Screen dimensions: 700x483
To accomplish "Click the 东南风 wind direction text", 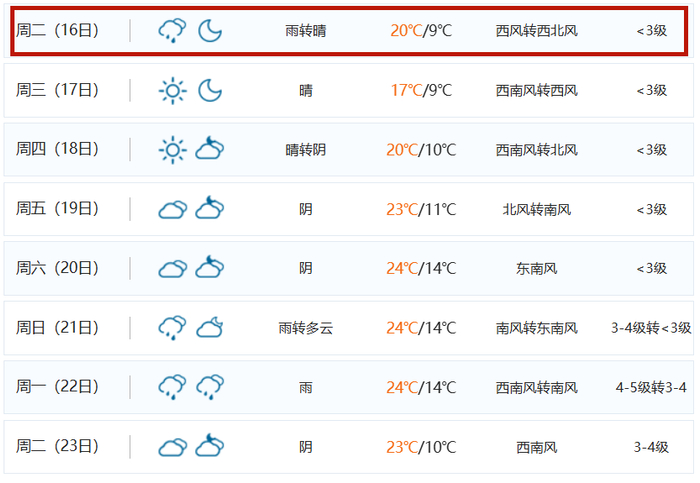I will click(536, 268).
